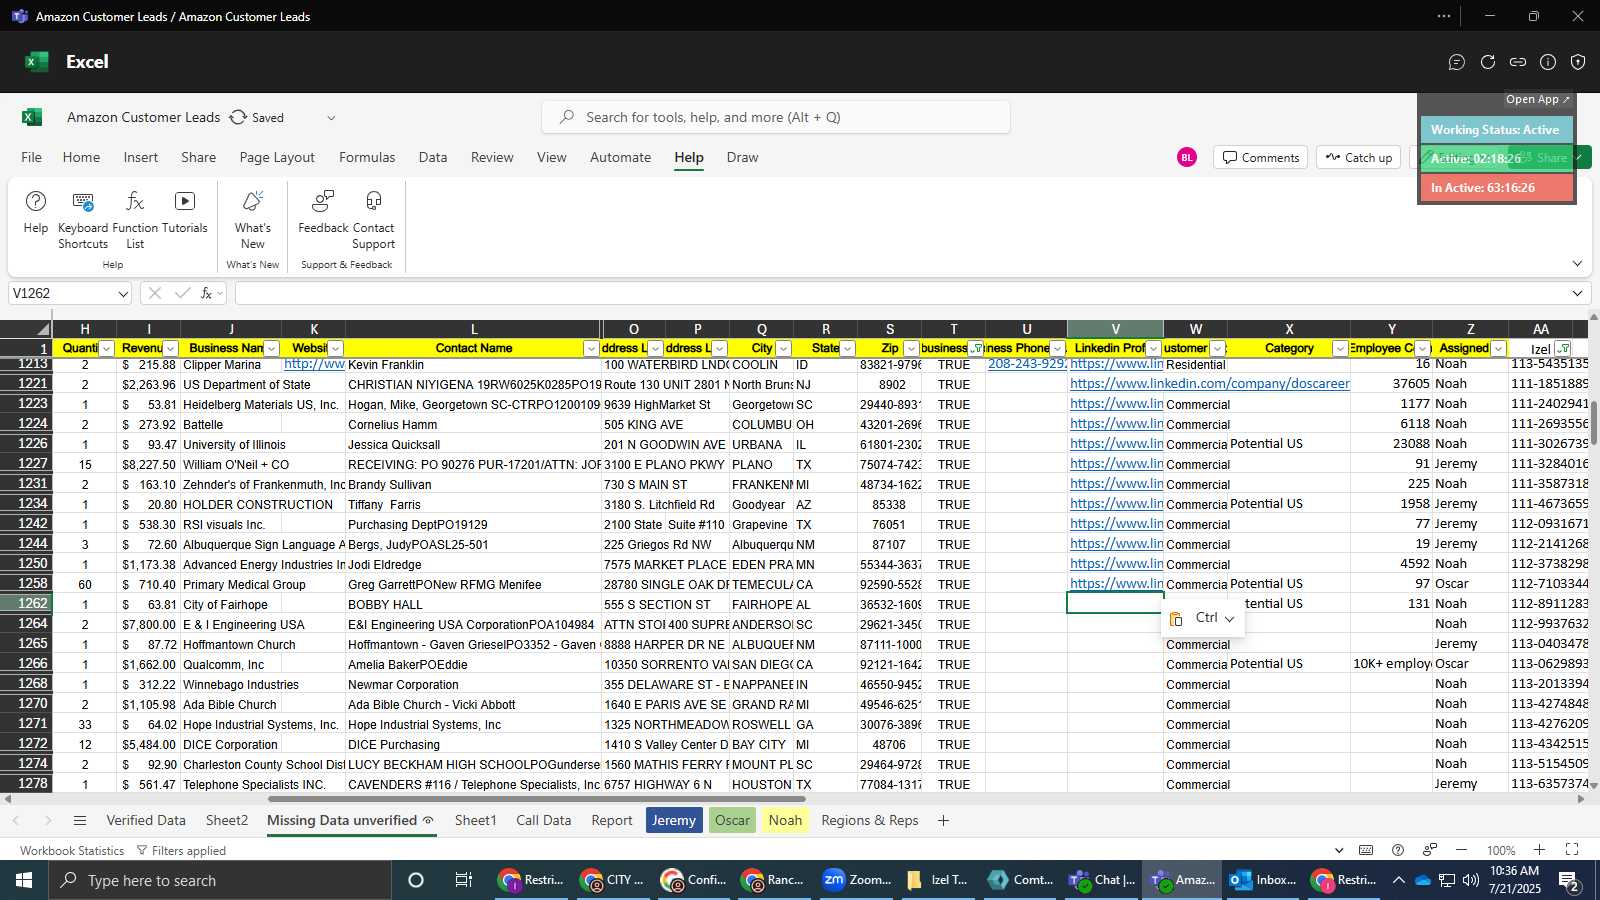Open the phone number link 208-243-929

point(1027,364)
